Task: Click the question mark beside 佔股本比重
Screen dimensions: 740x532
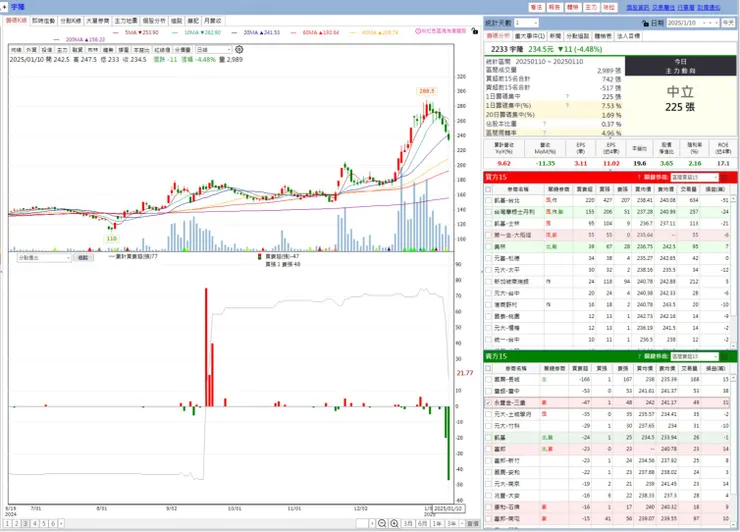Action: coord(545,124)
